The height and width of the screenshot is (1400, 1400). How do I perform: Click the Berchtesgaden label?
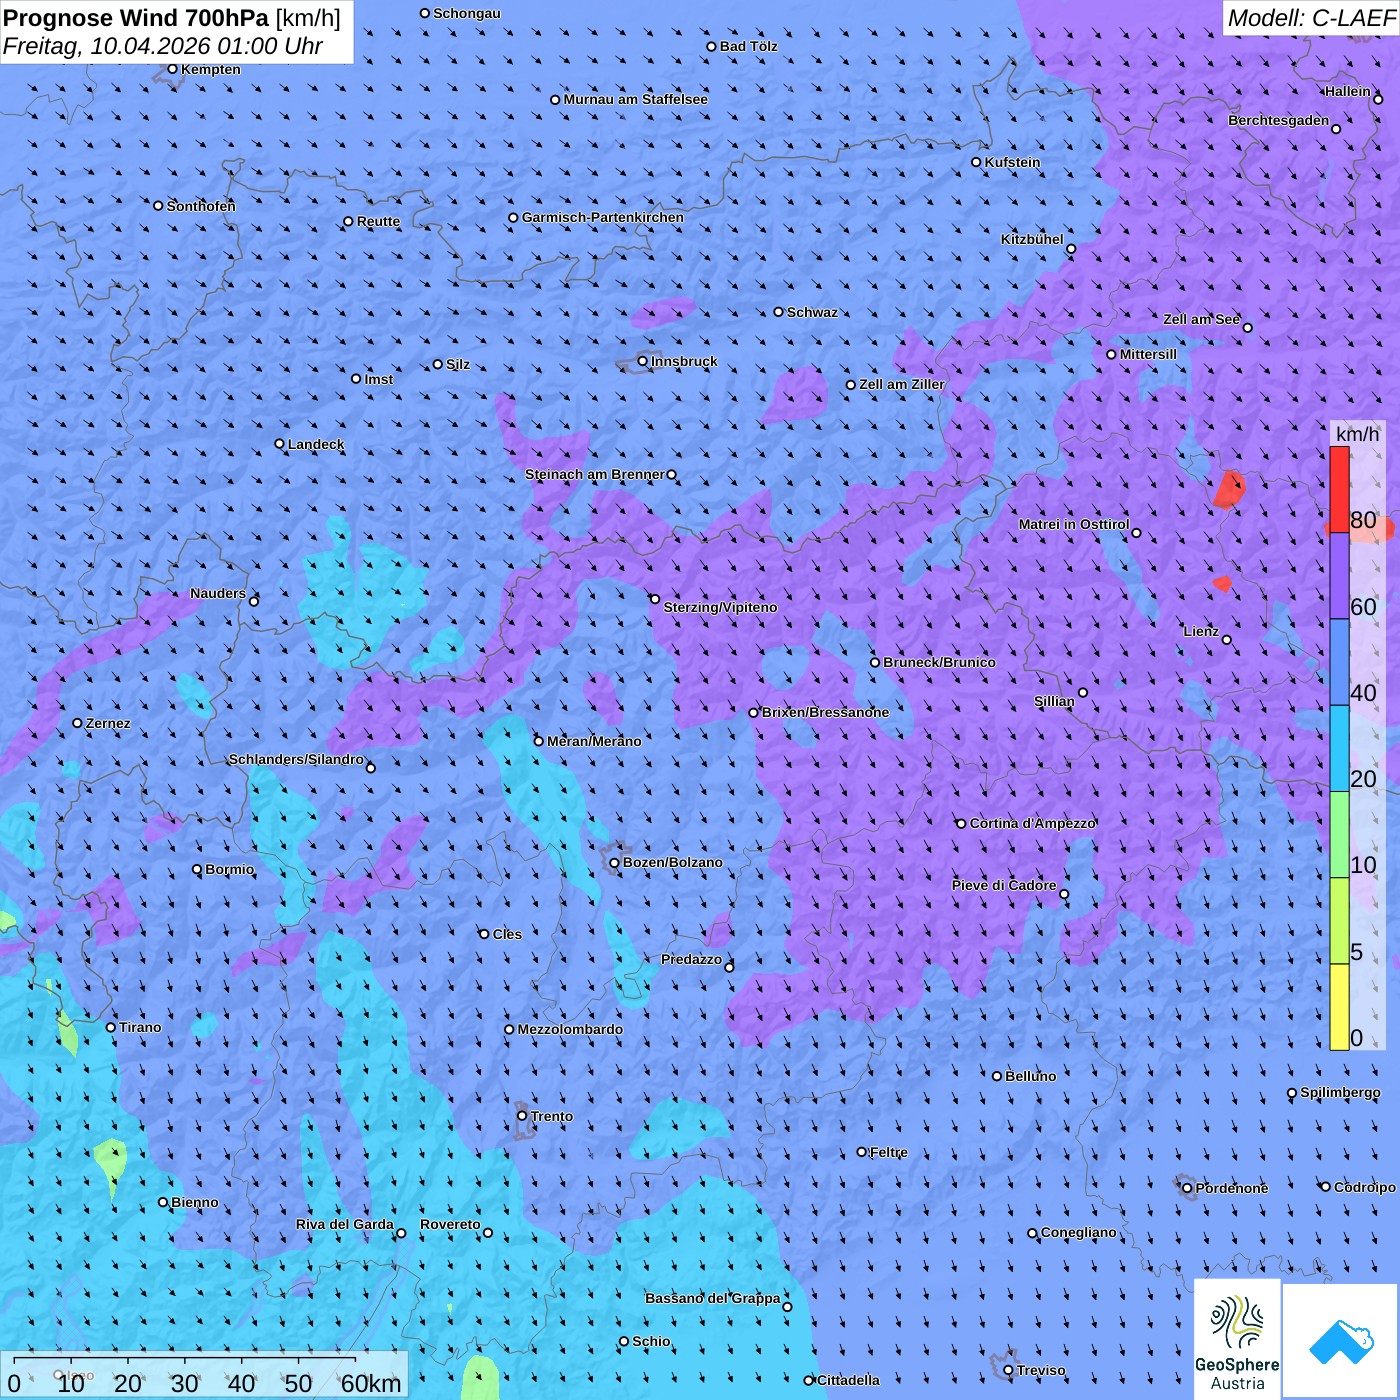coord(1279,120)
